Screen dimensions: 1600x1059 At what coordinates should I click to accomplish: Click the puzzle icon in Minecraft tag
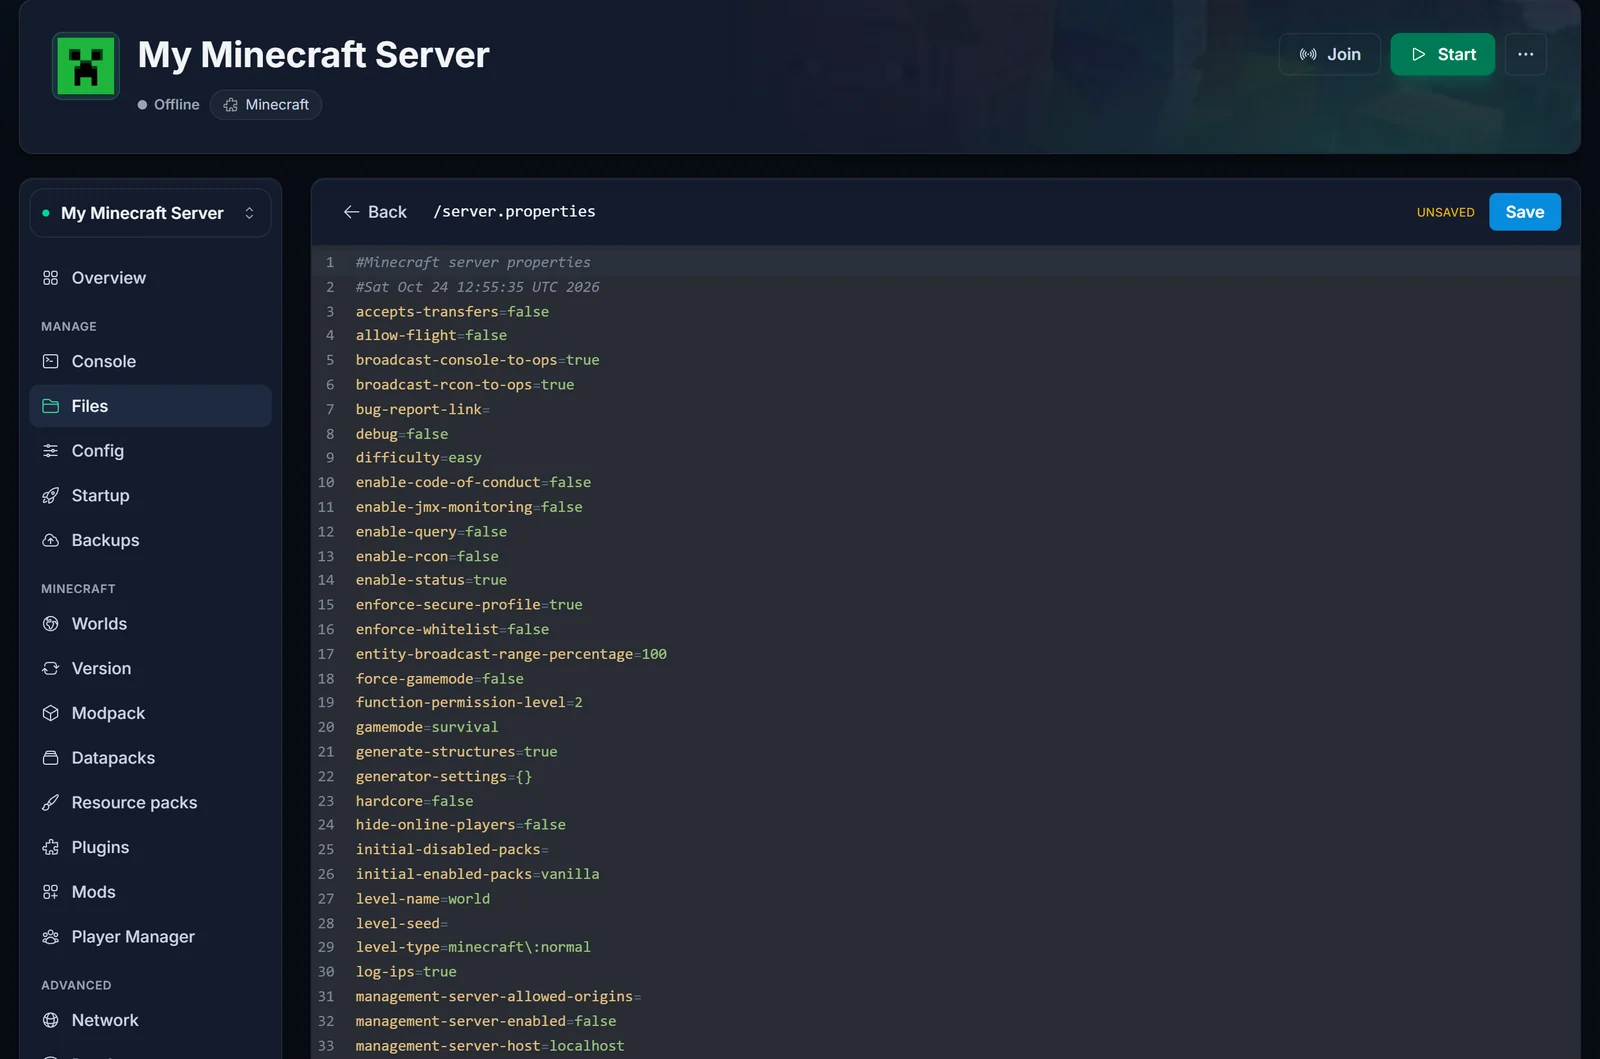pos(231,105)
